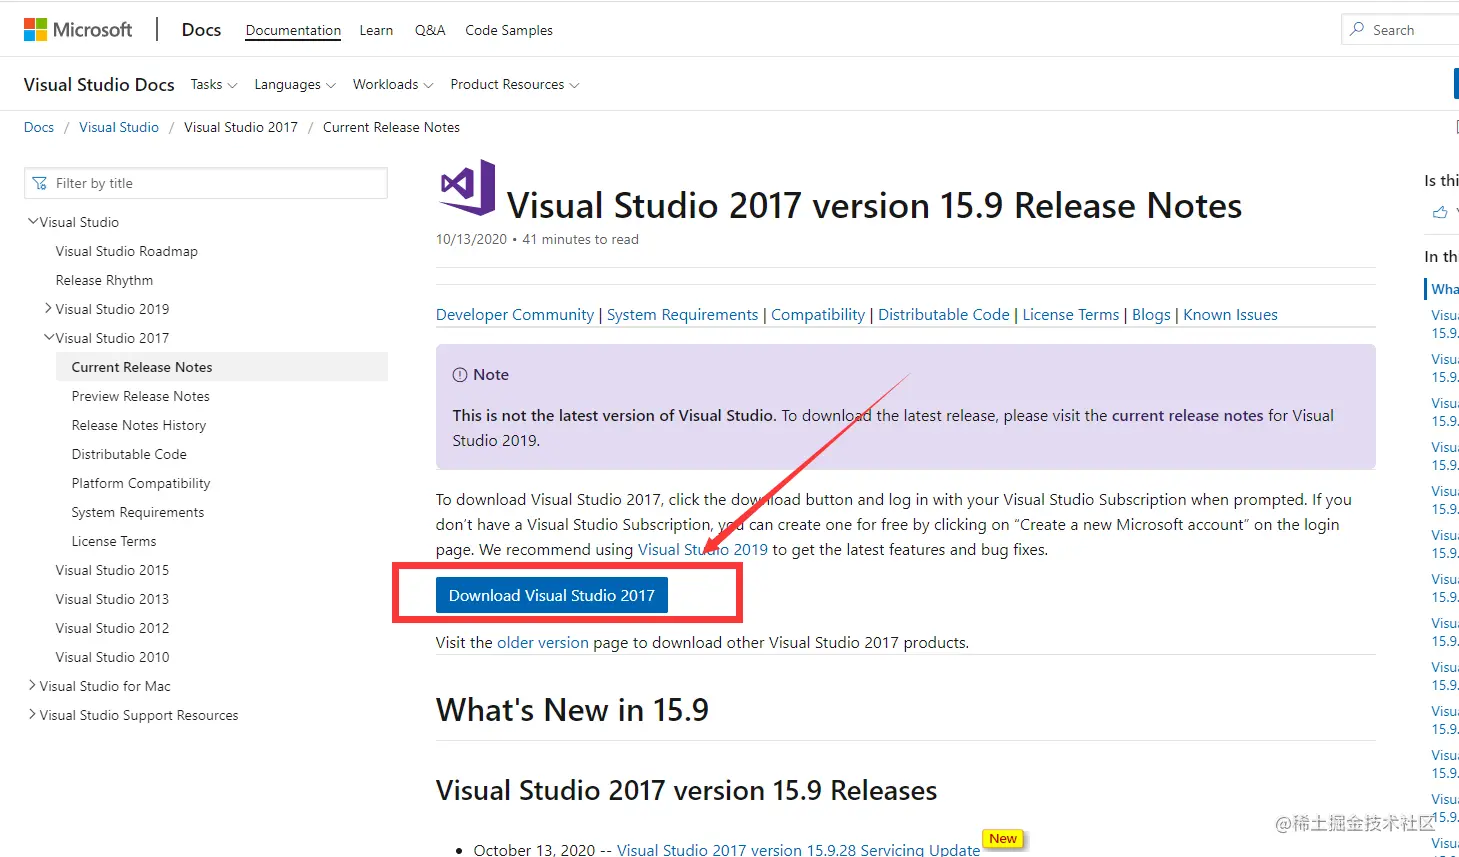The width and height of the screenshot is (1459, 857).
Task: Open the Workloads dropdown menu
Action: point(393,85)
